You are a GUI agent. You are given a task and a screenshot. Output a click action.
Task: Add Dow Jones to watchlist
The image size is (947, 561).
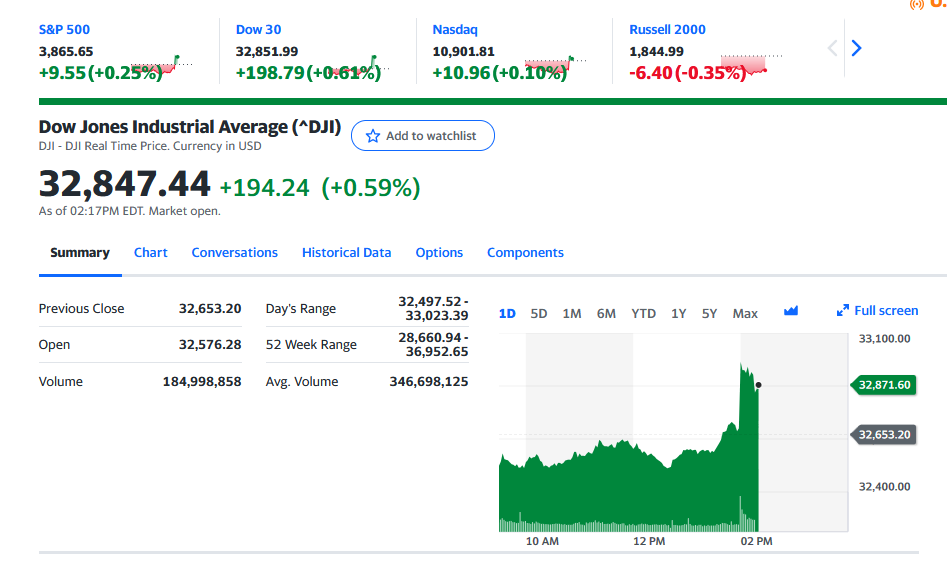[423, 136]
